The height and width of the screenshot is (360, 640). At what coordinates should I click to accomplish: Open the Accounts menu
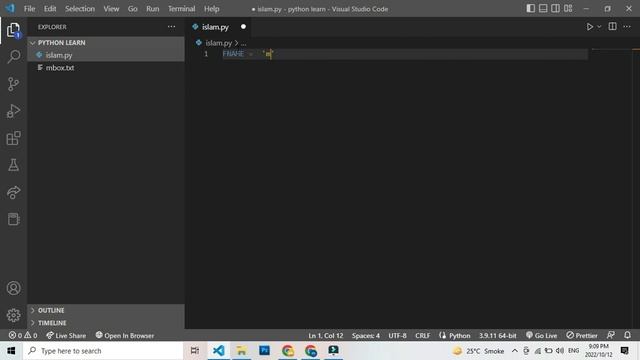[x=13, y=288]
